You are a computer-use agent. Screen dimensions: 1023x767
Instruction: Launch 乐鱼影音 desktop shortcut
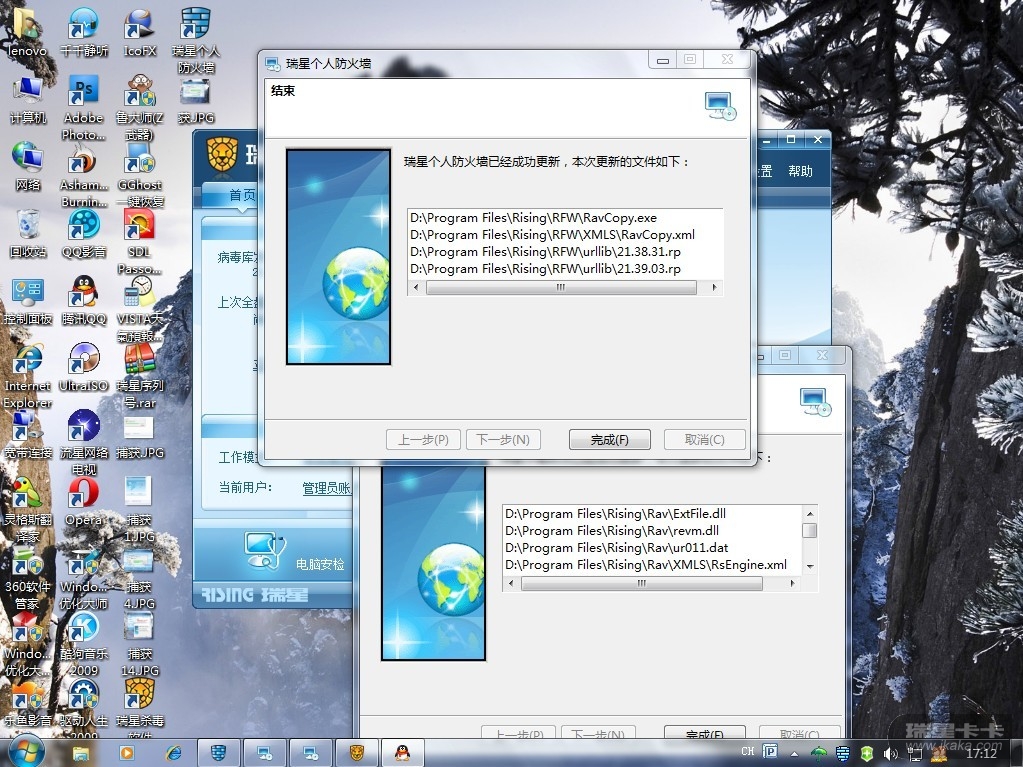[27, 704]
